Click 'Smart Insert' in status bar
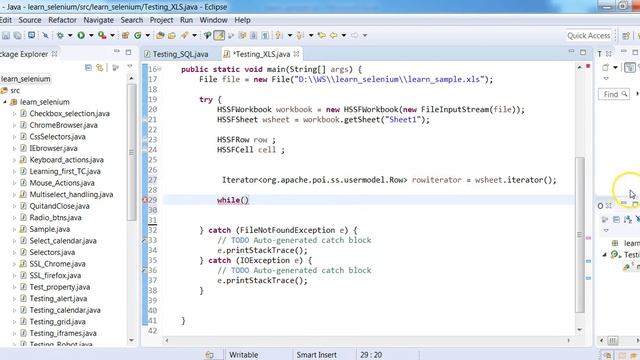Image resolution: width=640 pixels, height=360 pixels. point(316,355)
